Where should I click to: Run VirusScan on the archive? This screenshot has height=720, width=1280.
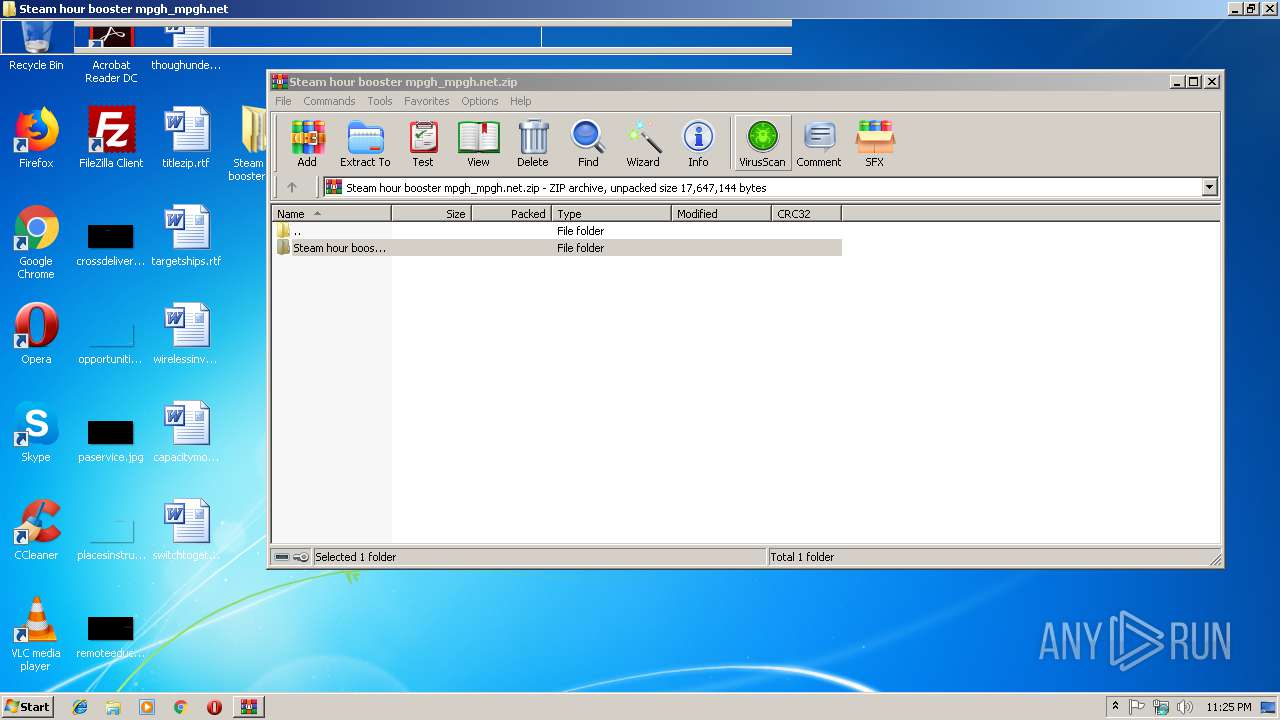(762, 143)
